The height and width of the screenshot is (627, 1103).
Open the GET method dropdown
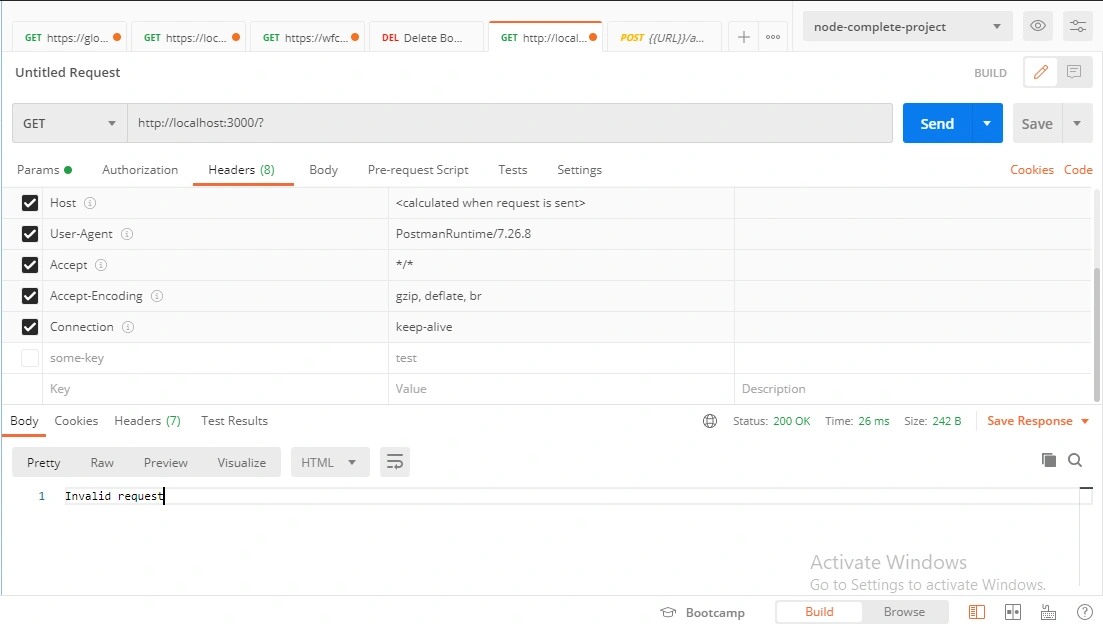click(x=69, y=123)
